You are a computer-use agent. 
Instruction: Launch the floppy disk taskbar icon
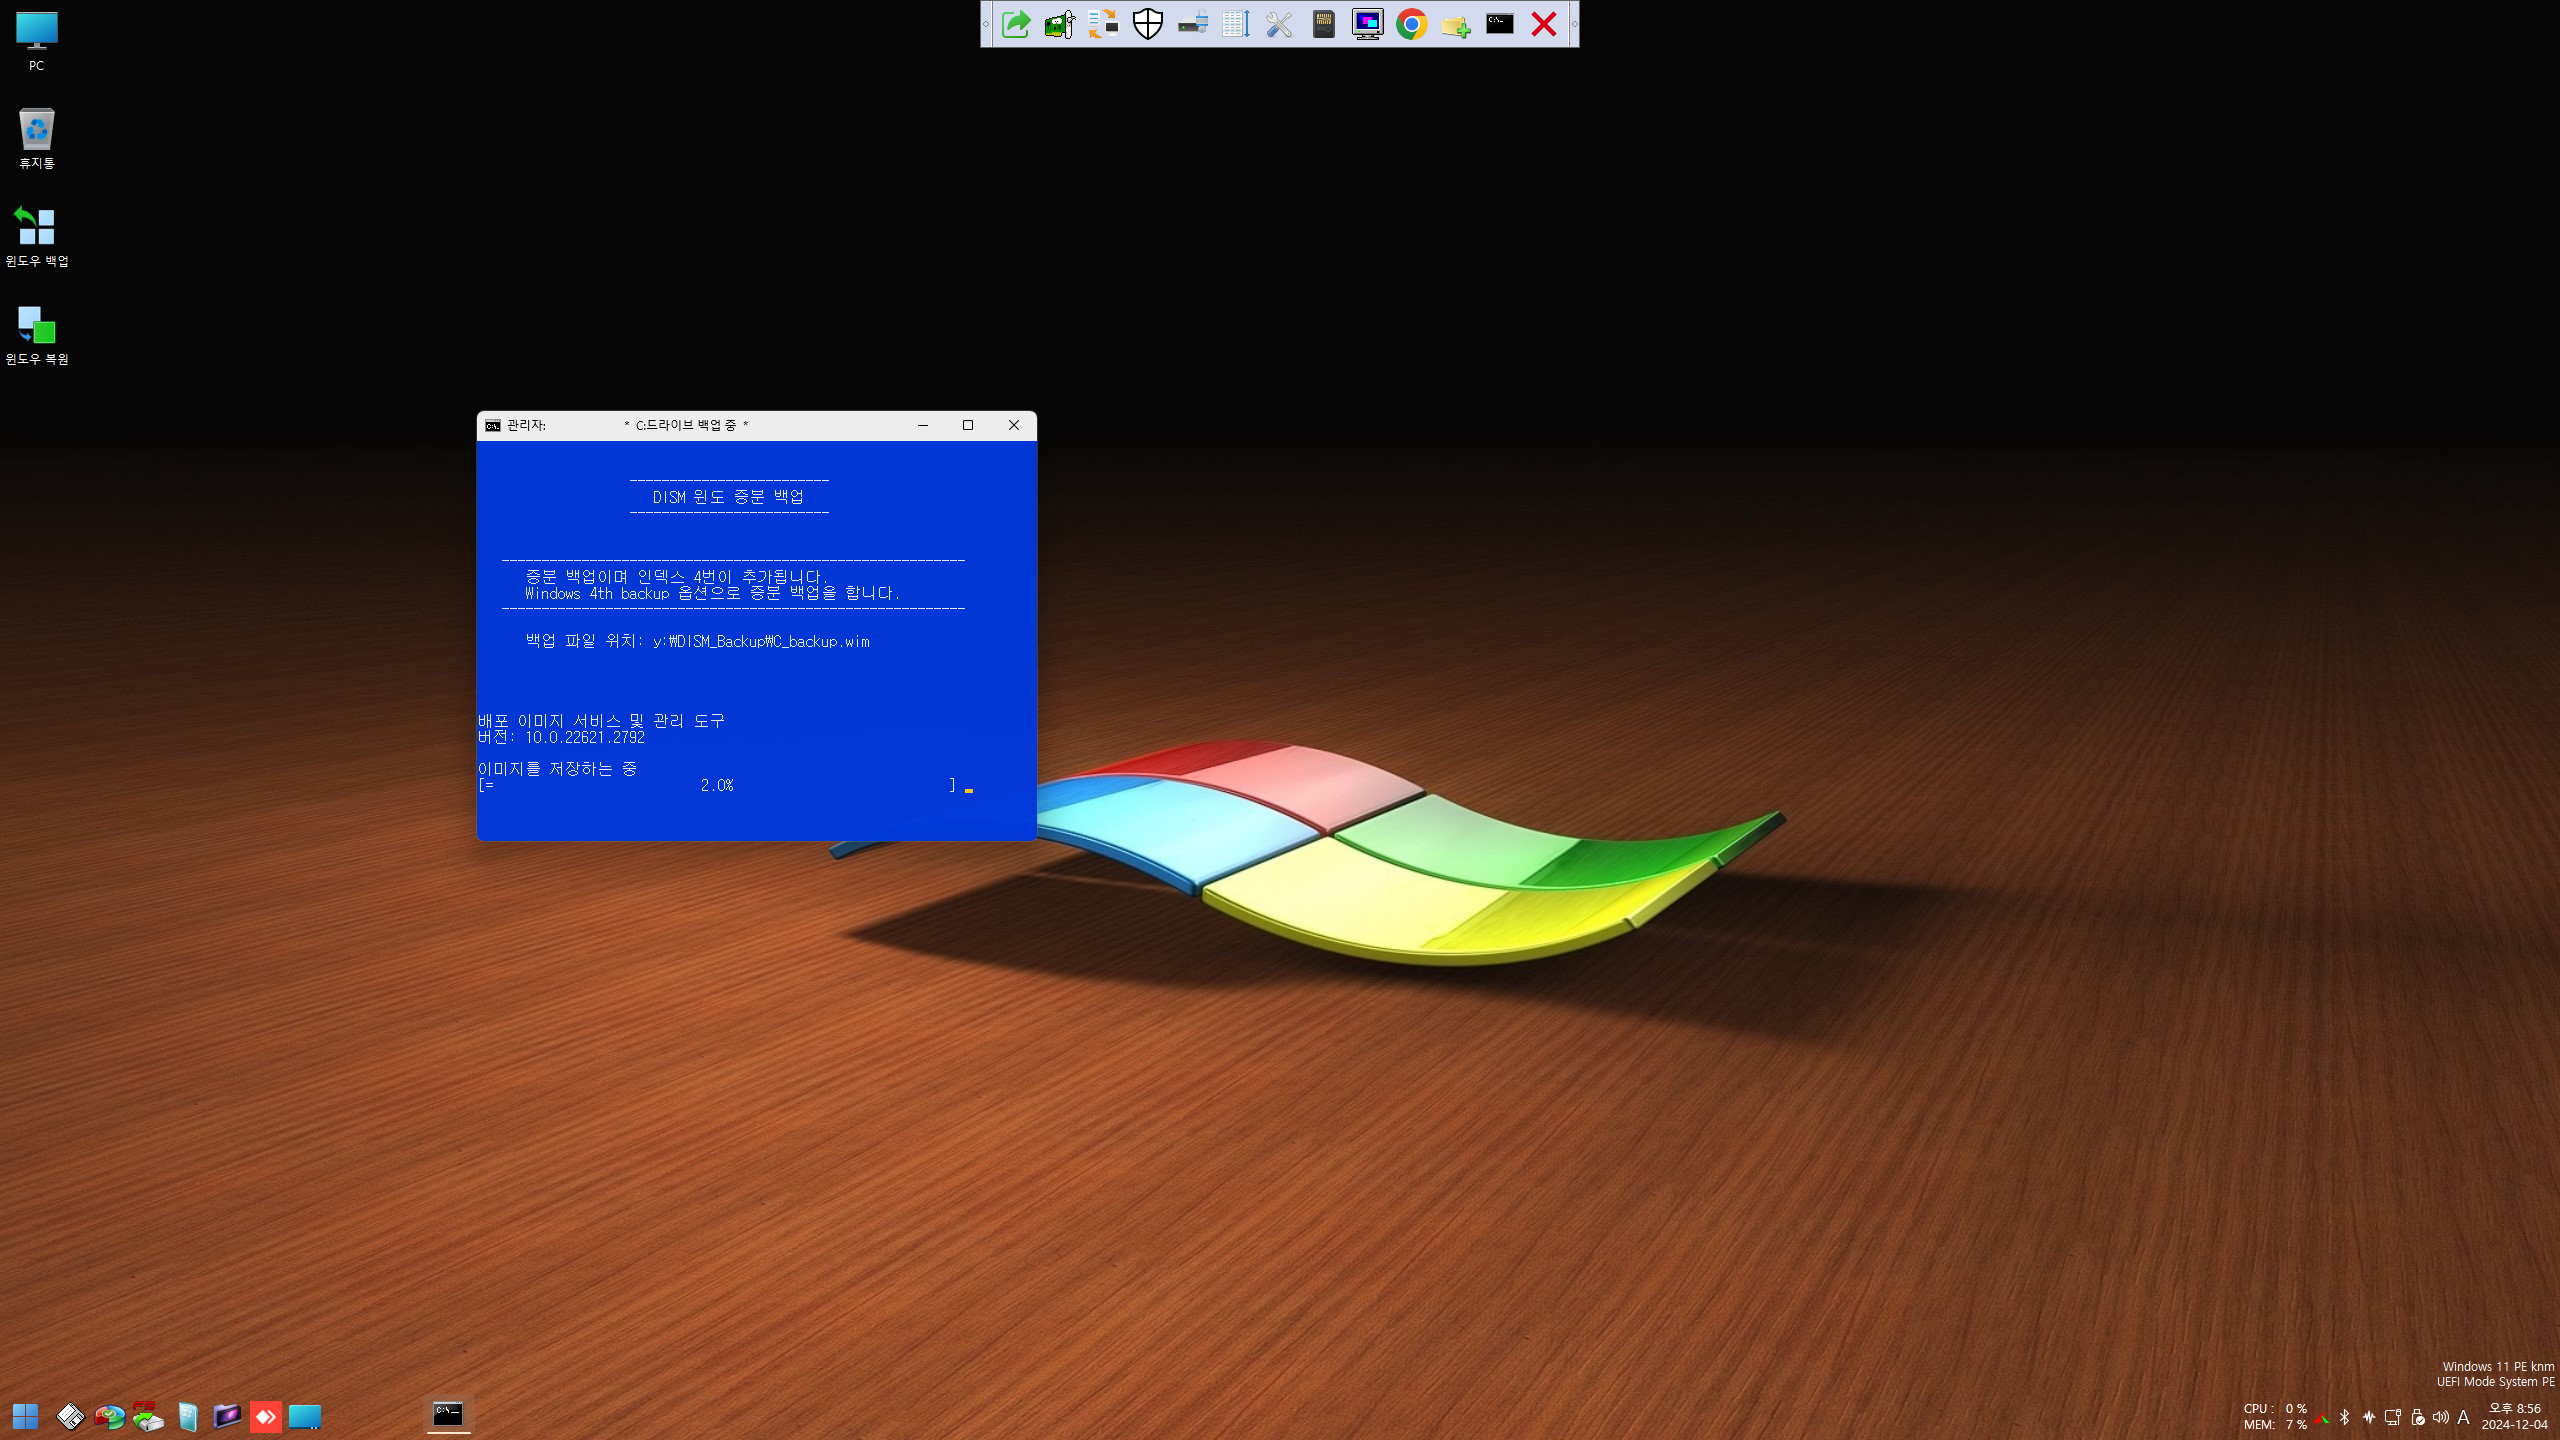pos(70,1416)
